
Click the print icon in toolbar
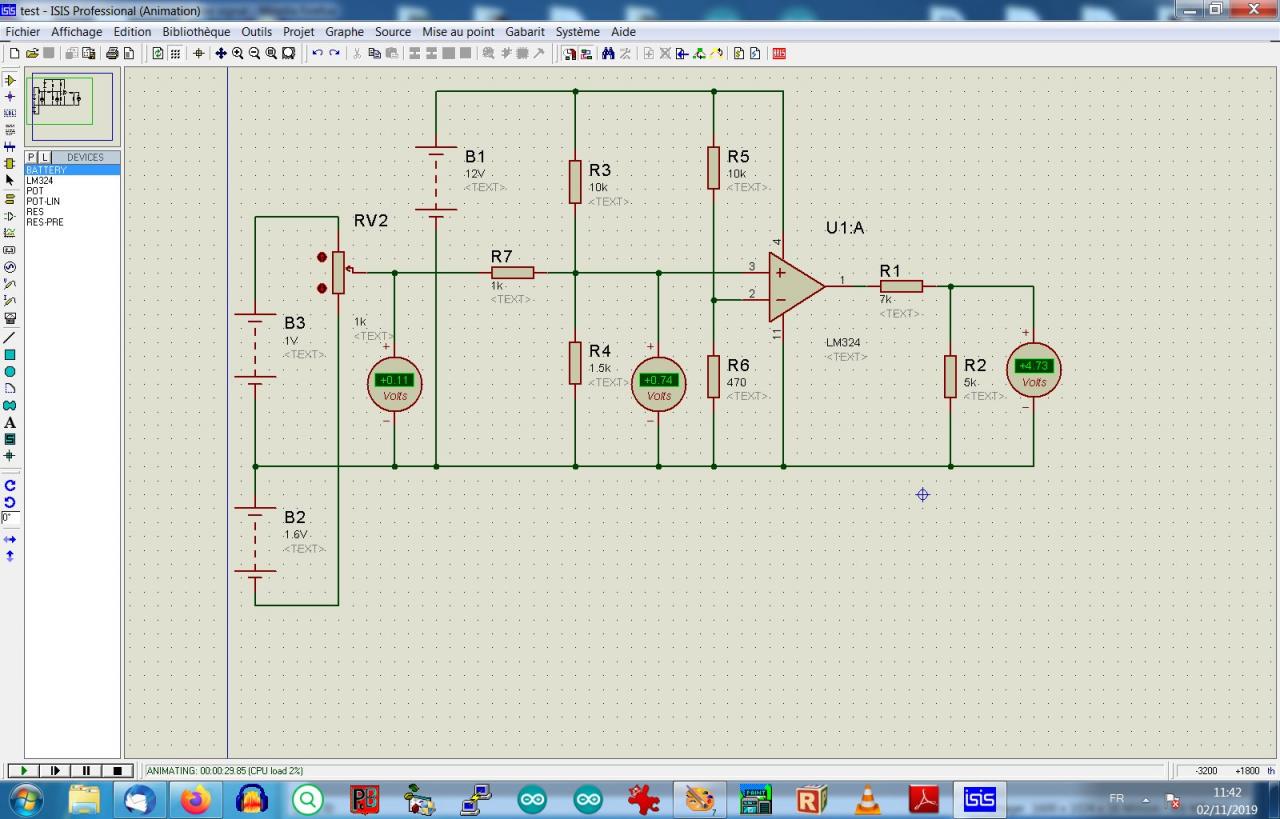(112, 53)
